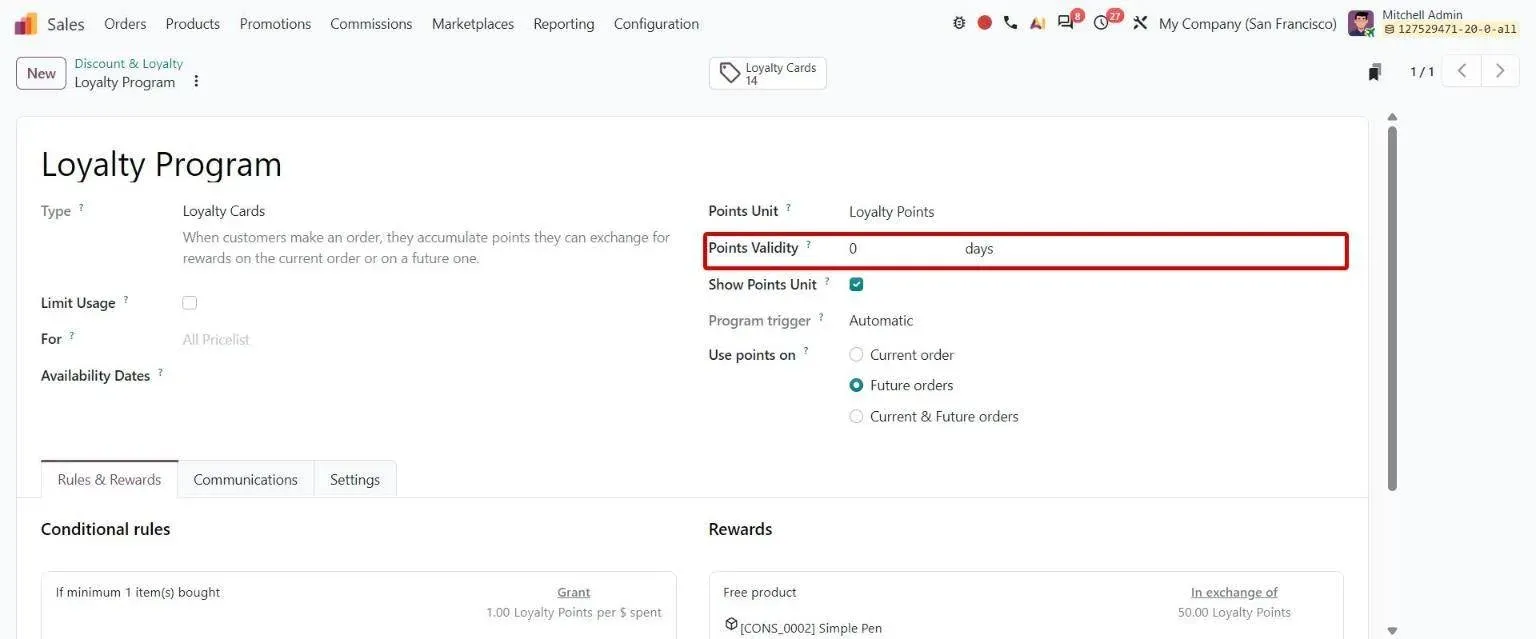Go to previous record arrow
Image resolution: width=1536 pixels, height=639 pixels.
[1462, 71]
